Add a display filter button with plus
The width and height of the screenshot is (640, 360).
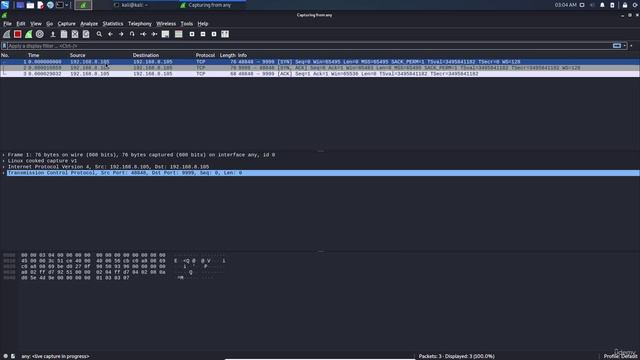click(631, 46)
